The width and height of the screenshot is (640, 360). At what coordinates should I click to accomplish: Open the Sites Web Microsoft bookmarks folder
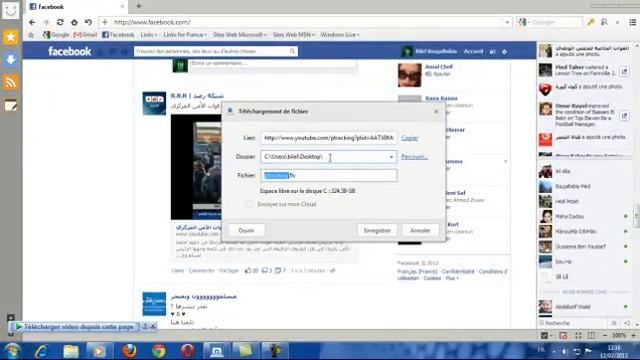(240, 35)
